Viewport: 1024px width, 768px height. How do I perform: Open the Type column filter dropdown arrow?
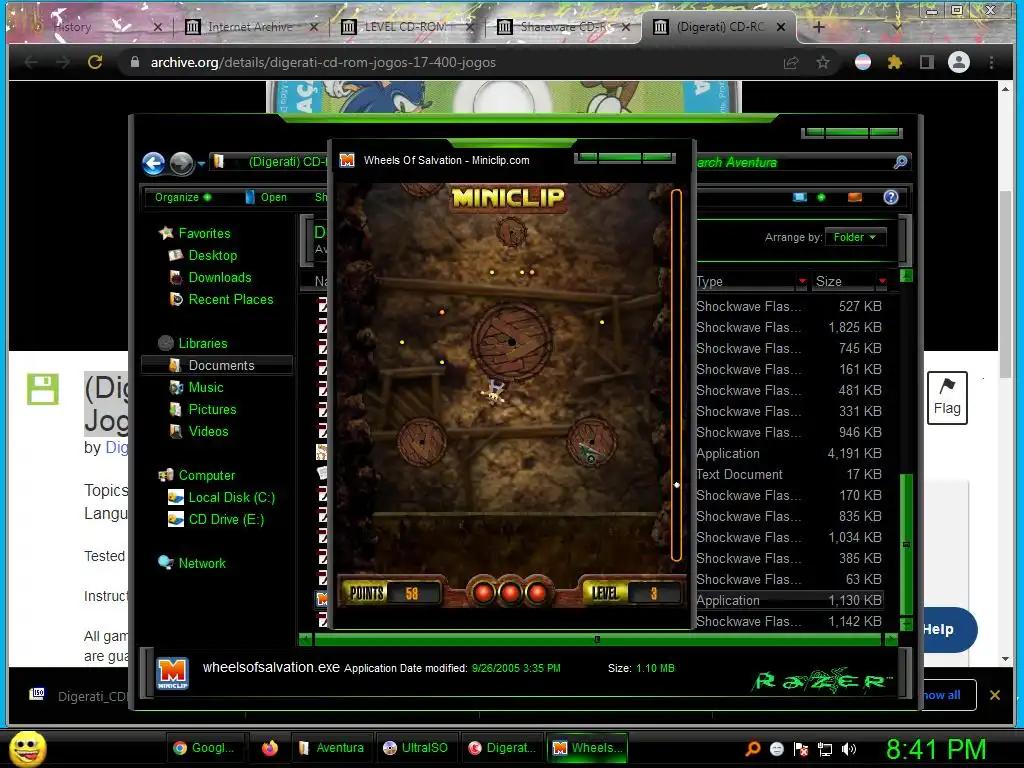click(x=802, y=281)
